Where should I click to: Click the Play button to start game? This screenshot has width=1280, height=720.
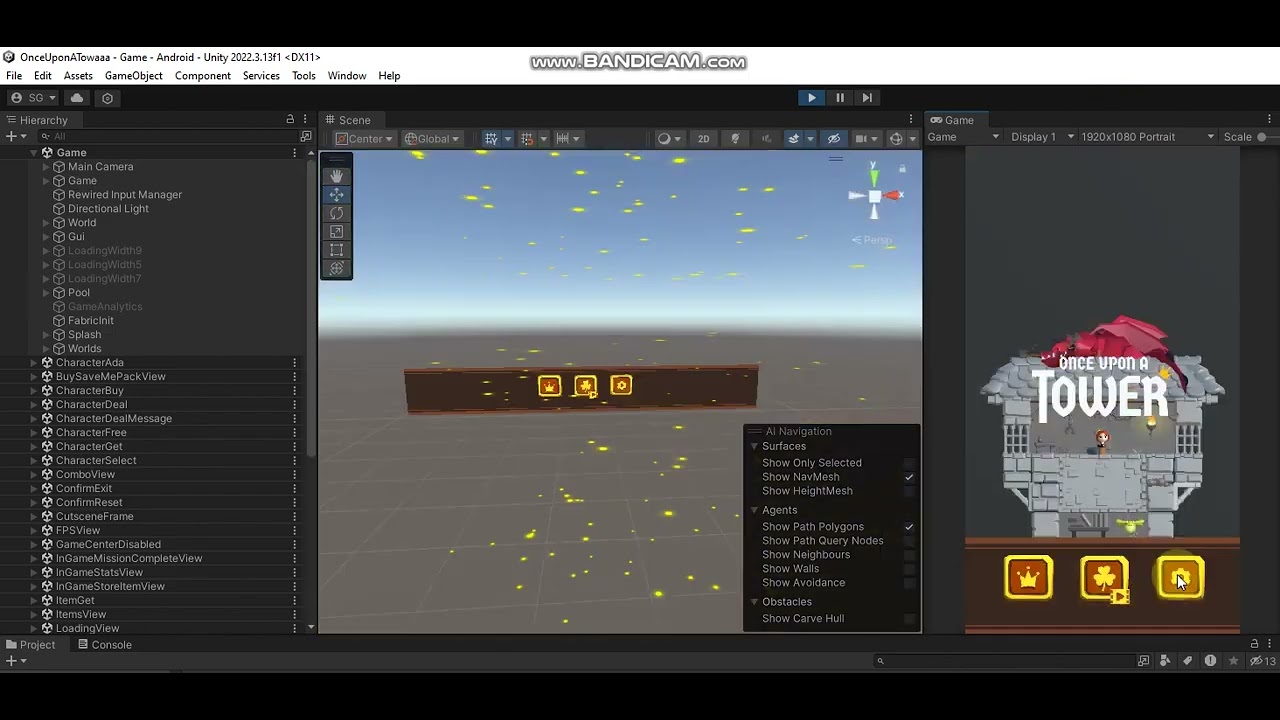click(x=811, y=97)
